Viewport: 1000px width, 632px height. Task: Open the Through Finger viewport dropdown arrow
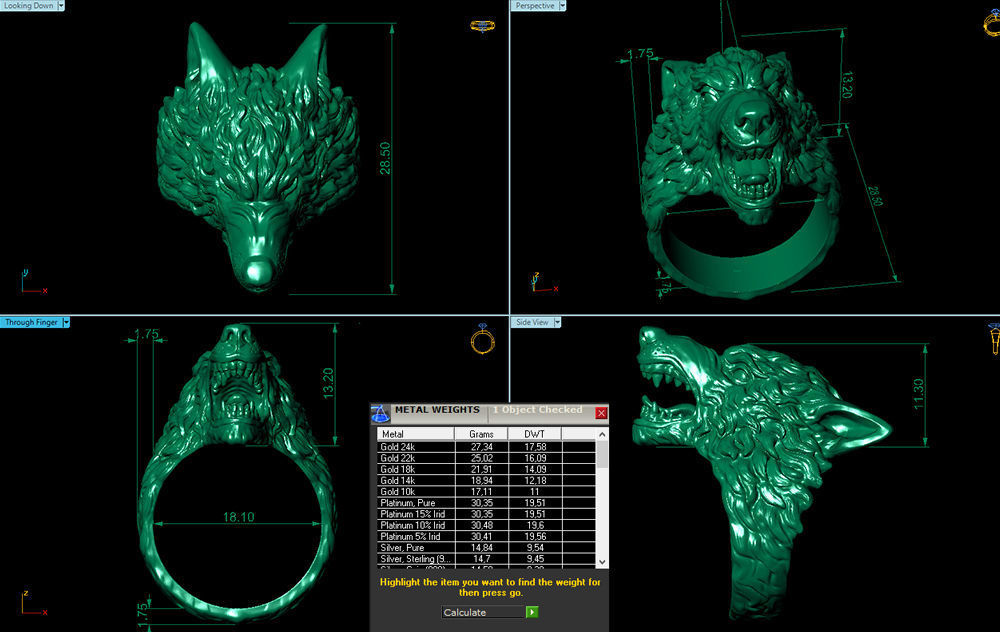[x=66, y=323]
